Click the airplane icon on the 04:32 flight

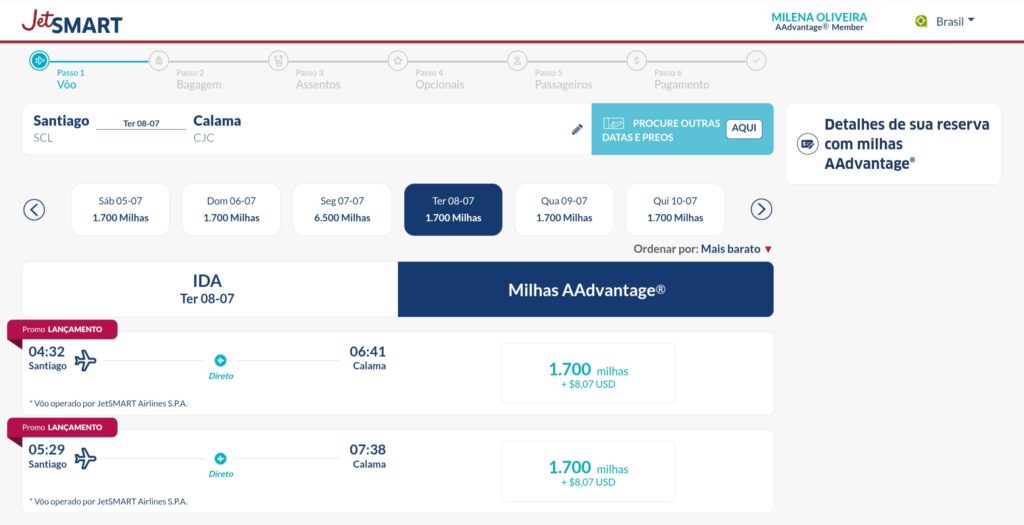(85, 360)
